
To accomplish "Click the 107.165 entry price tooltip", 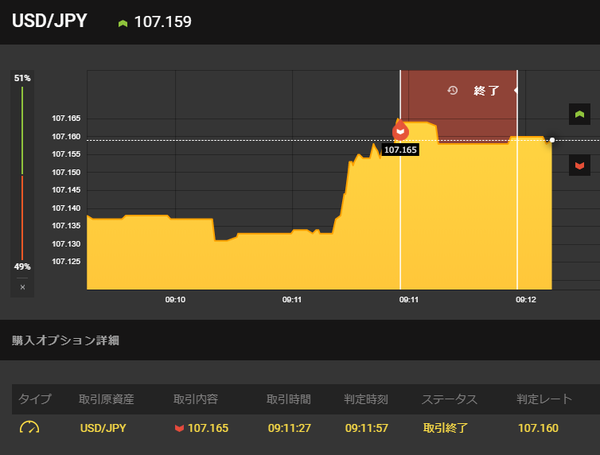I will 400,150.
